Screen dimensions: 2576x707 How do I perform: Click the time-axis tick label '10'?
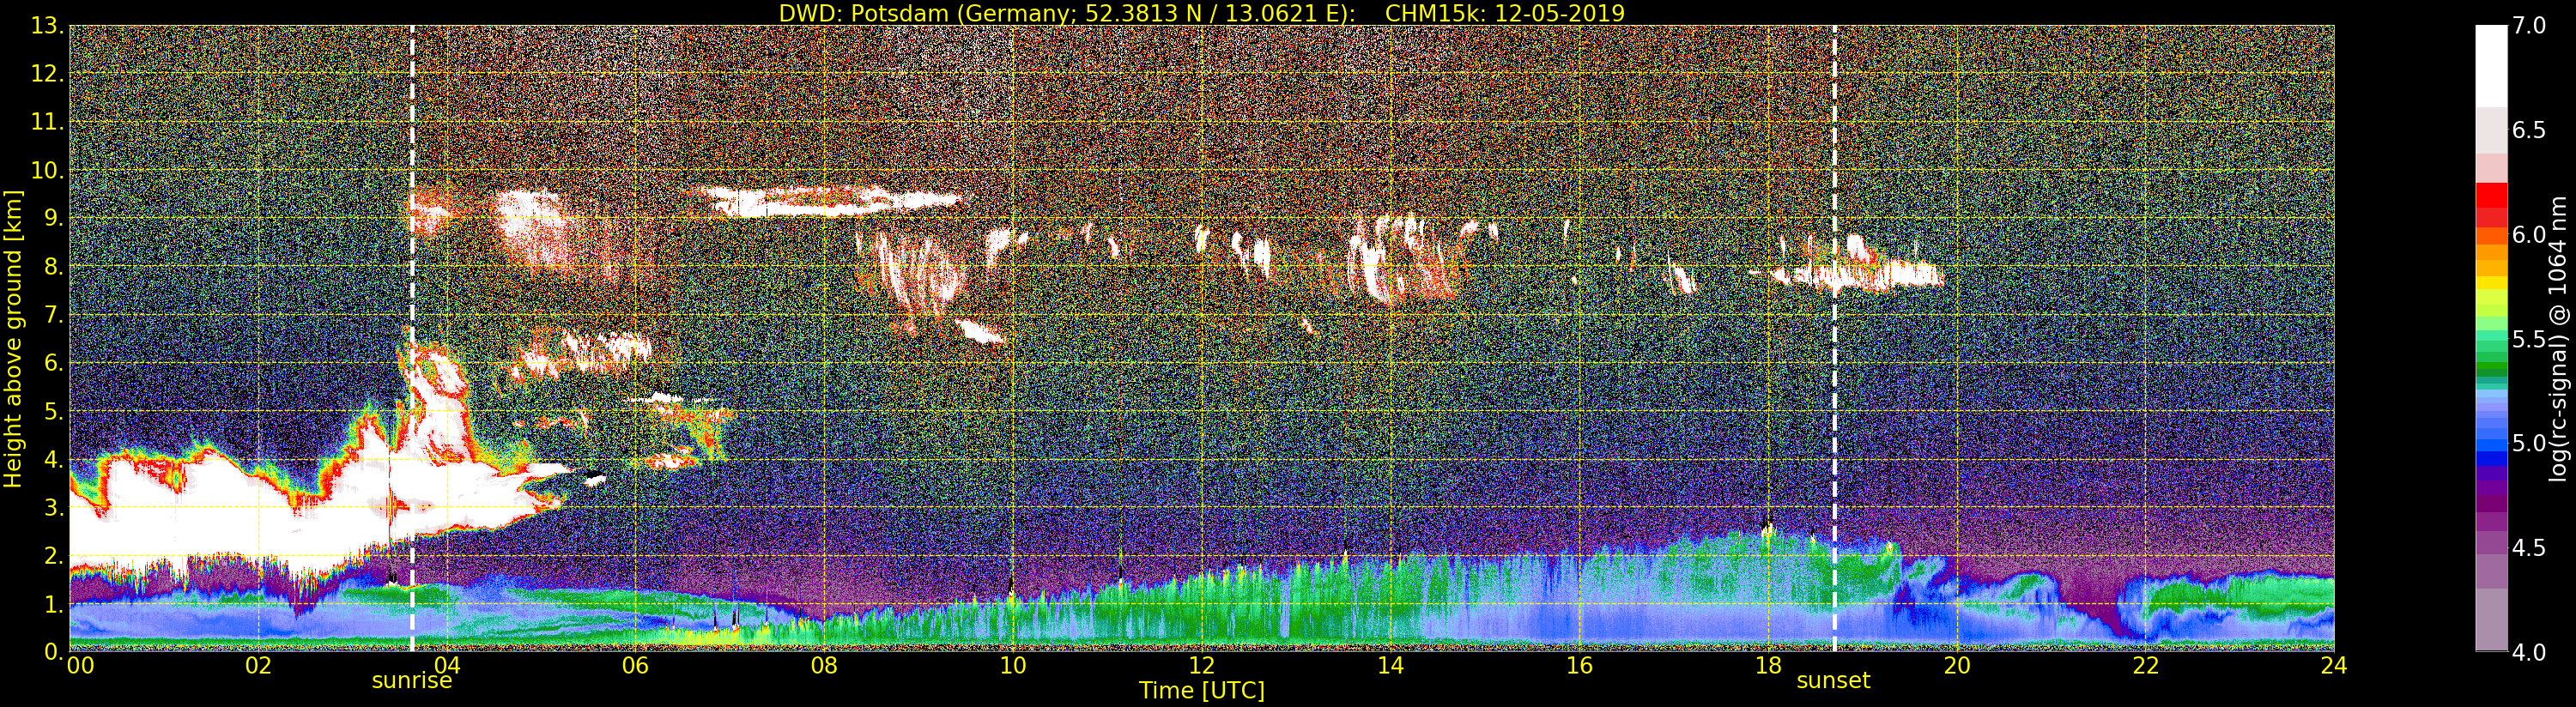[1013, 665]
